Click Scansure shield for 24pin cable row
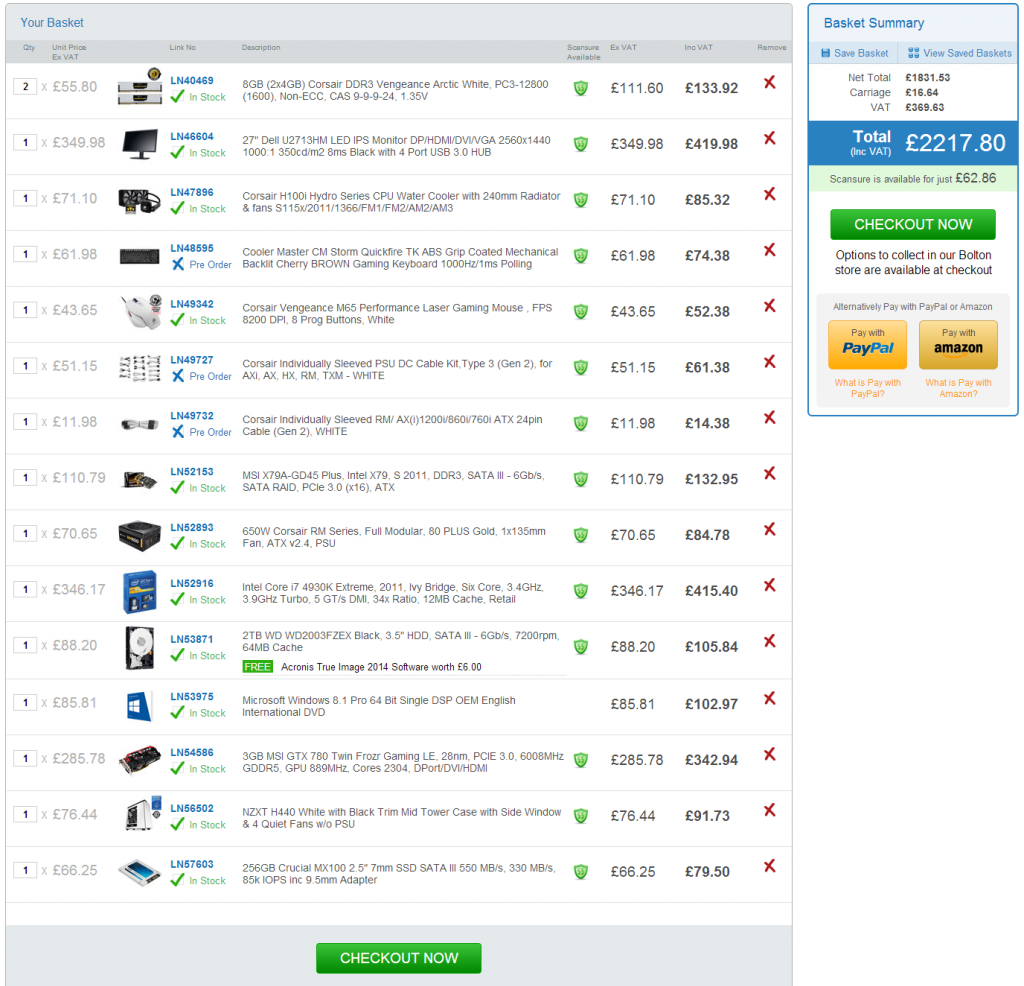Image resolution: width=1024 pixels, height=986 pixels. pyautogui.click(x=581, y=423)
